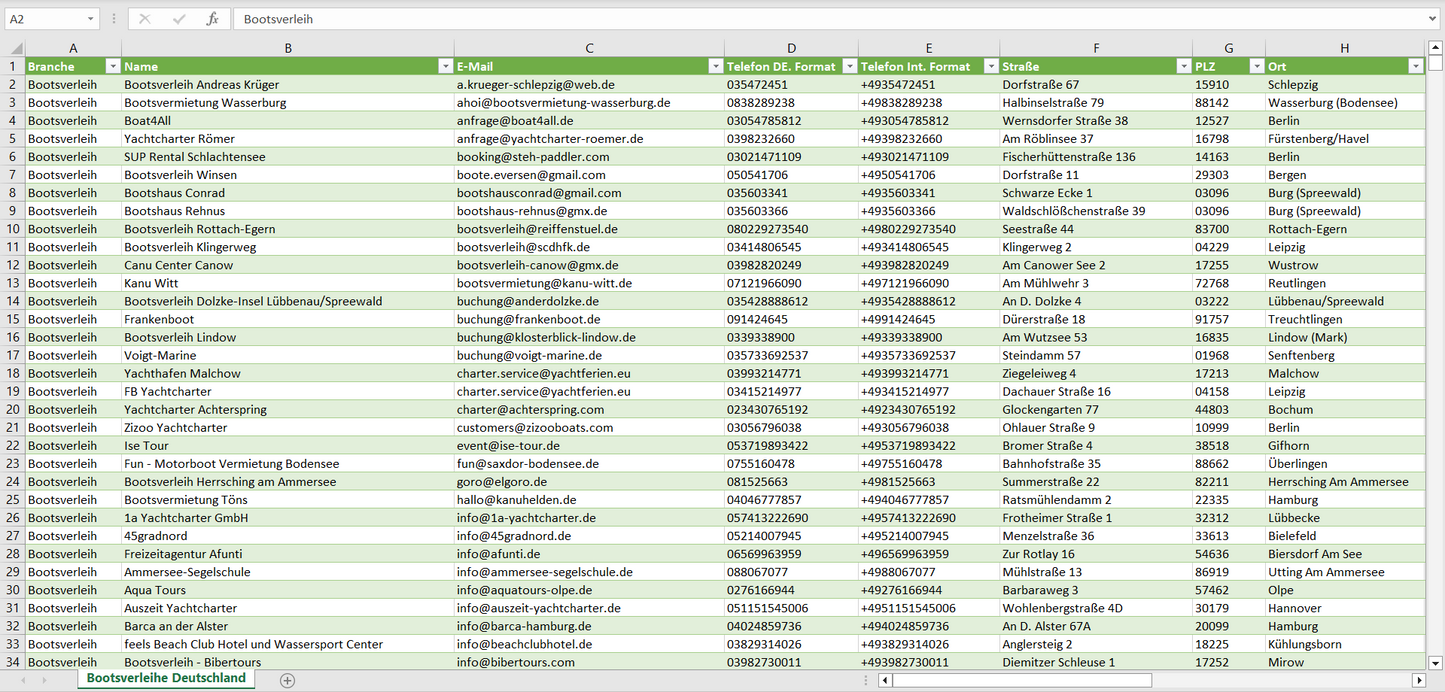Click the Enter checkmark in formula bar
Image resolution: width=1445 pixels, height=692 pixels.
pyautogui.click(x=179, y=19)
